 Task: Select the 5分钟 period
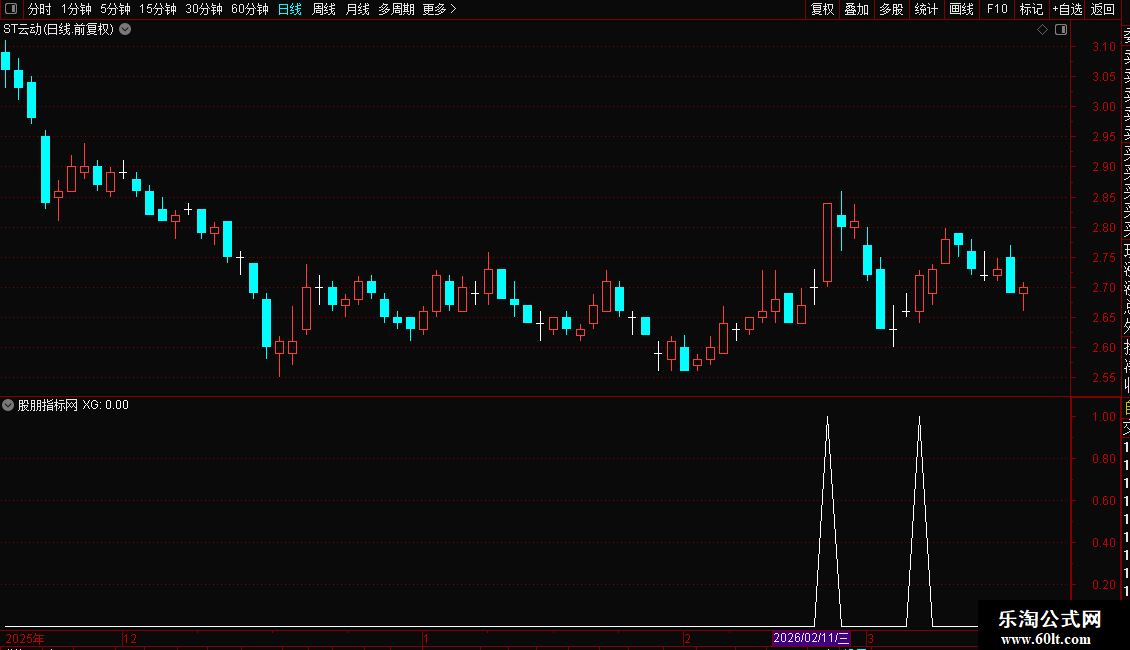pyautogui.click(x=115, y=9)
